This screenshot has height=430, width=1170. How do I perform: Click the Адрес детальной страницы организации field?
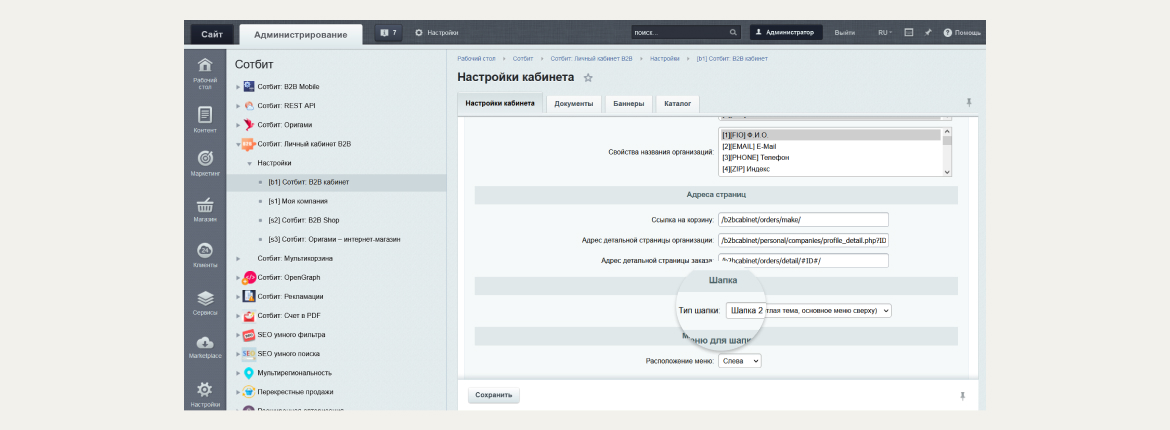803,240
